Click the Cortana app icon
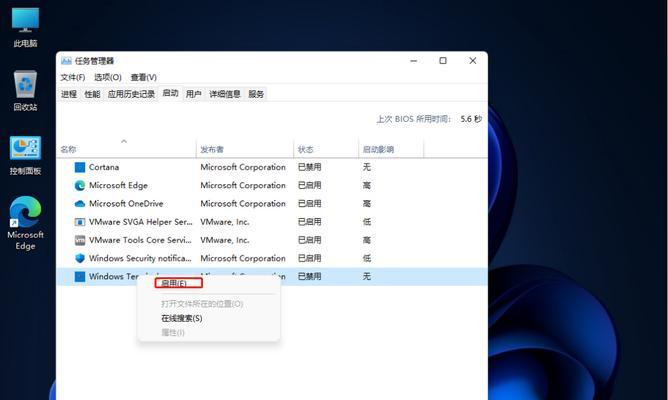This screenshot has height=400, width=668. 80,167
